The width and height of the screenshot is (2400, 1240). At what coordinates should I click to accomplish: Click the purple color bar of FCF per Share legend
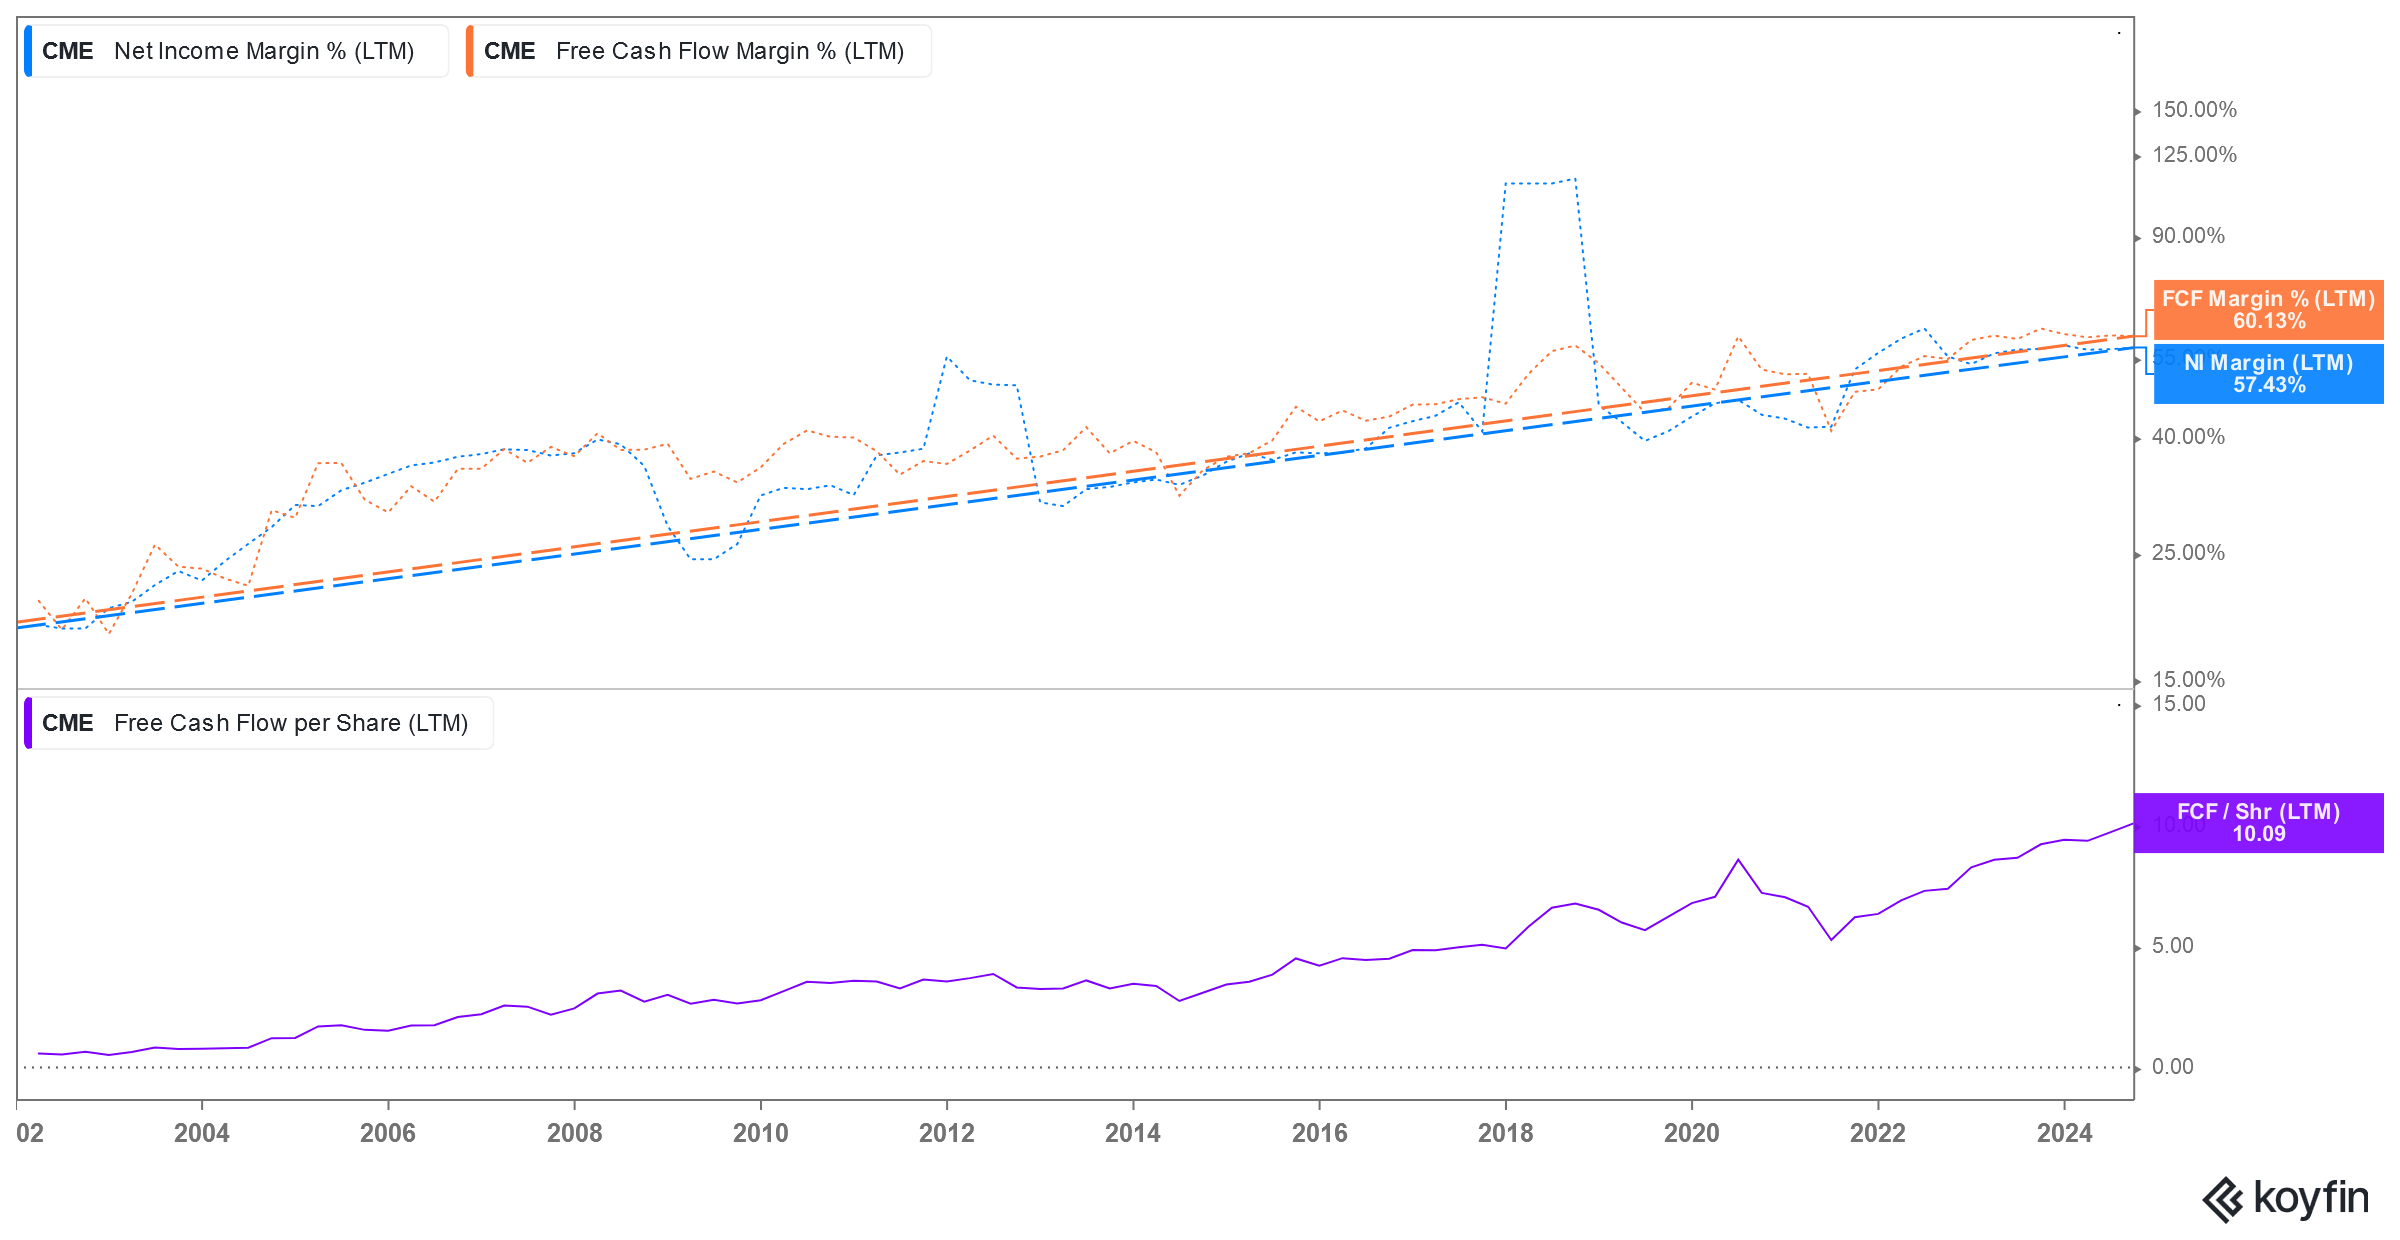tap(28, 723)
